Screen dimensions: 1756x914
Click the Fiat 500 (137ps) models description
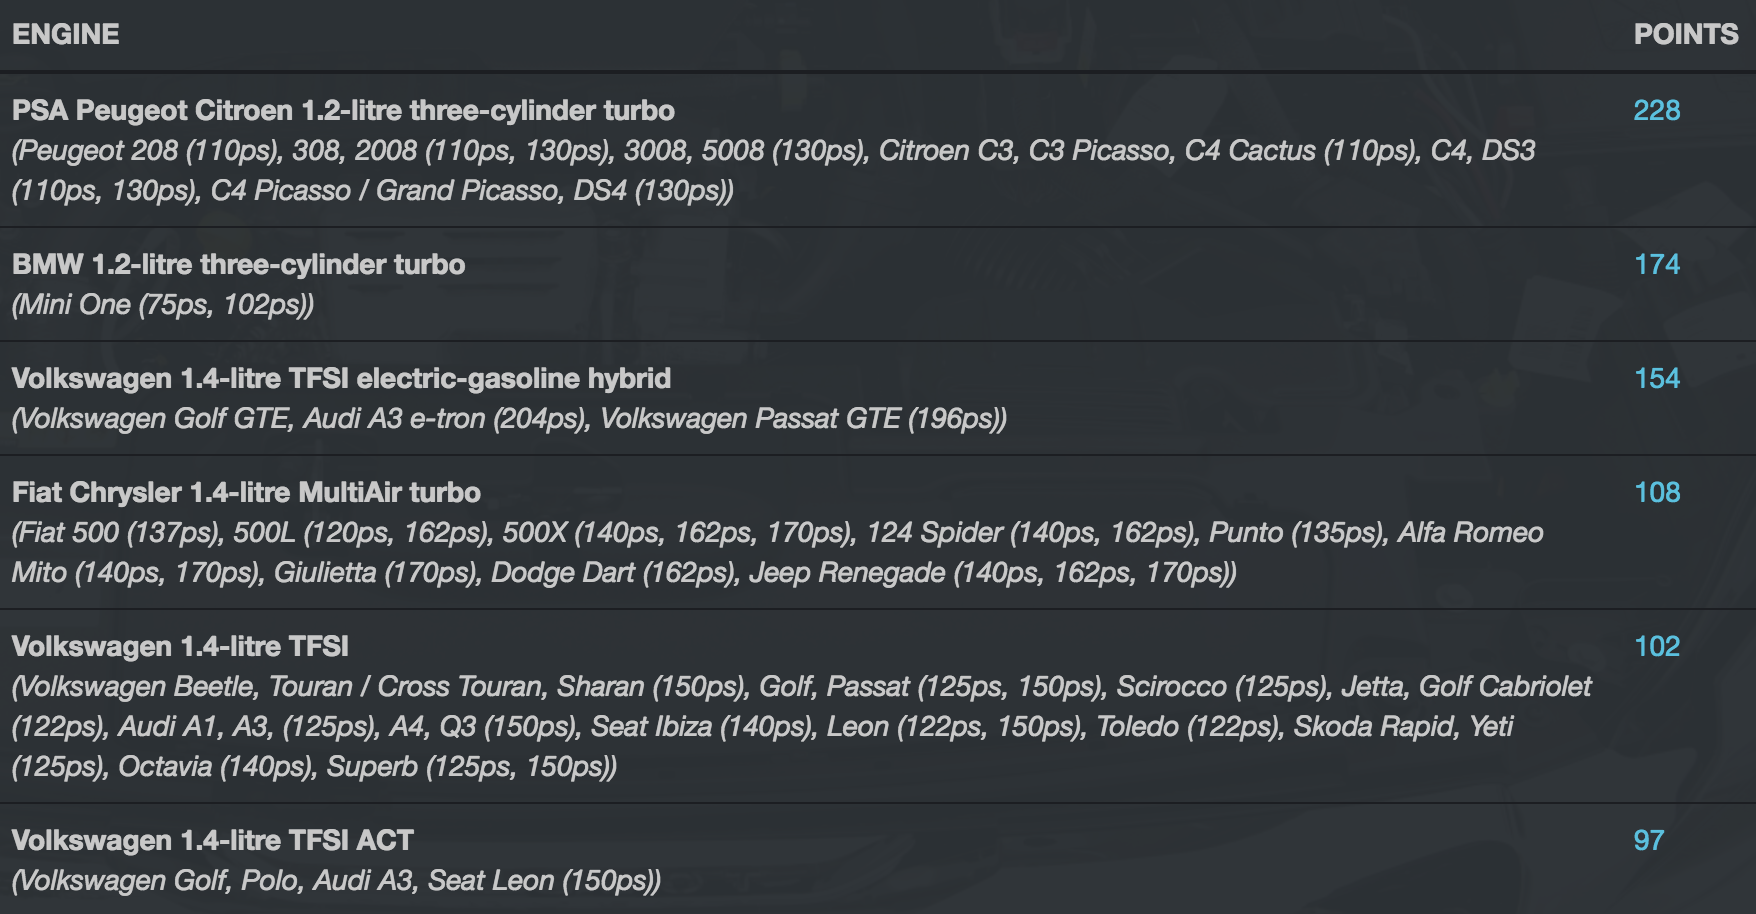point(776,553)
